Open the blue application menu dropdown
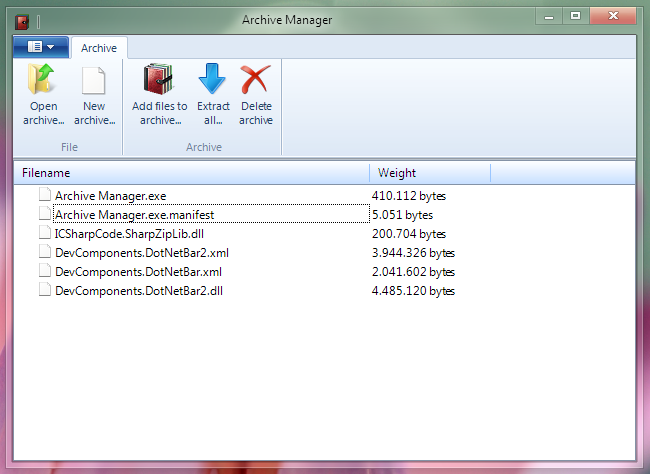 (x=41, y=47)
